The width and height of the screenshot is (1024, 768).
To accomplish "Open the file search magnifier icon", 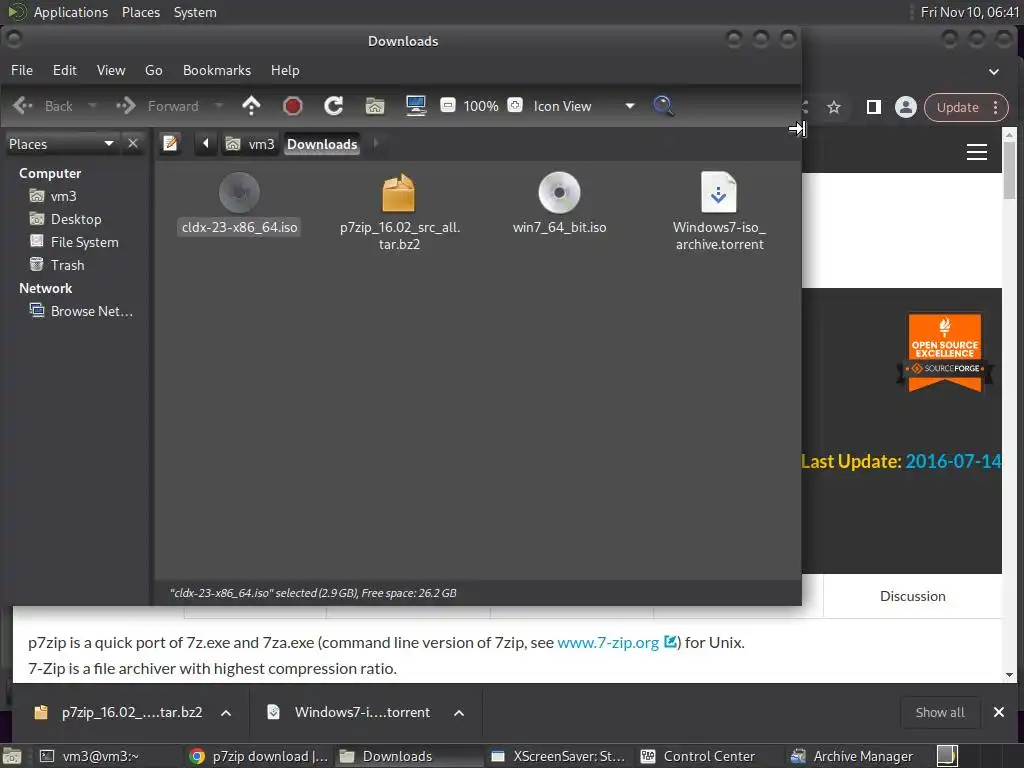I will coord(664,106).
